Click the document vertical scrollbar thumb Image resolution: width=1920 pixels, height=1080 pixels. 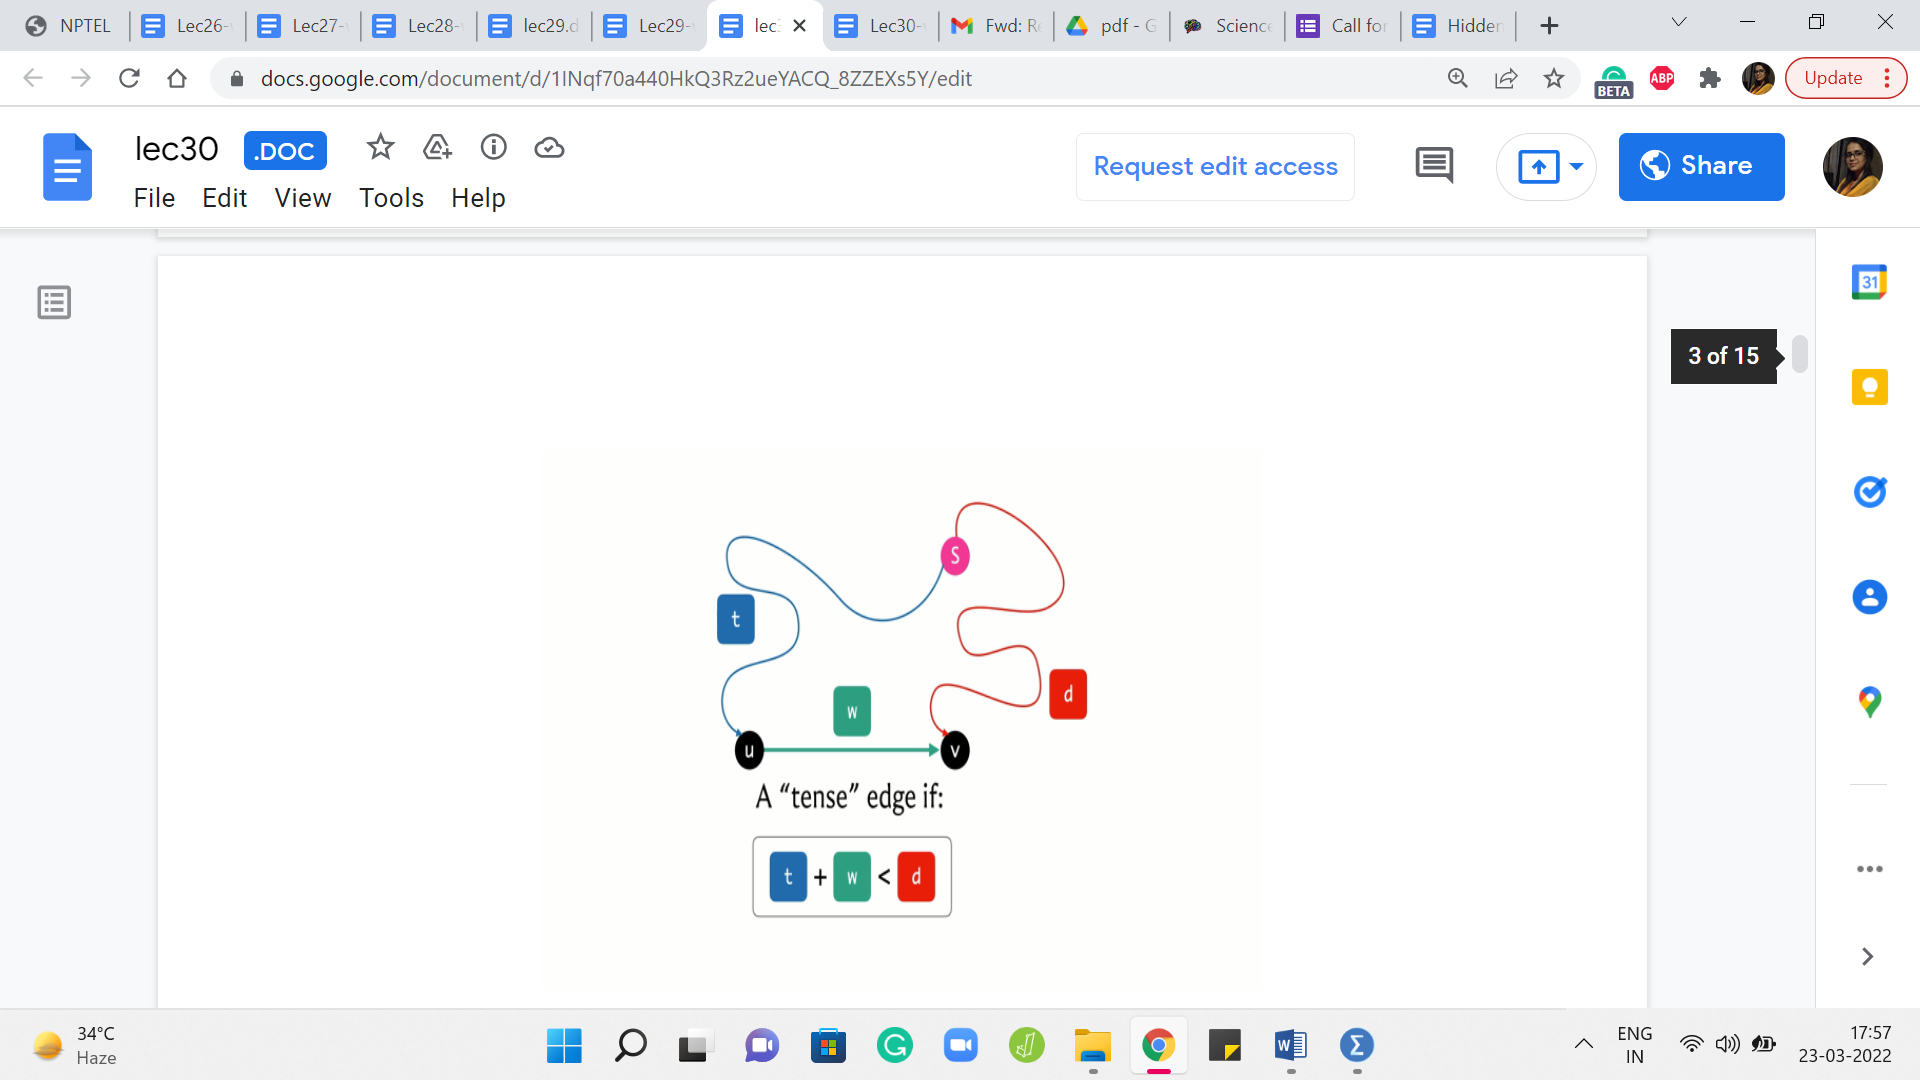click(x=1800, y=355)
